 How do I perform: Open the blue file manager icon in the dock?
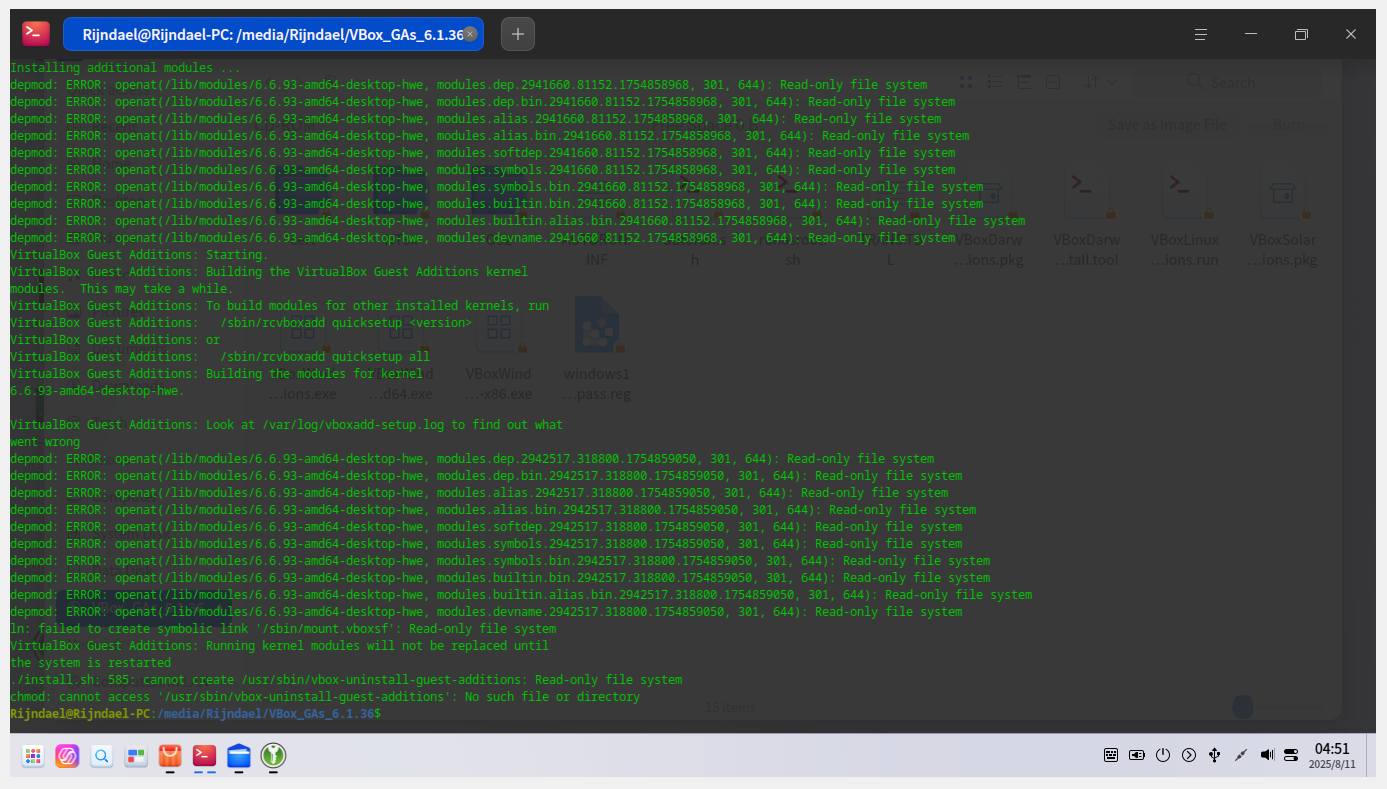(239, 756)
